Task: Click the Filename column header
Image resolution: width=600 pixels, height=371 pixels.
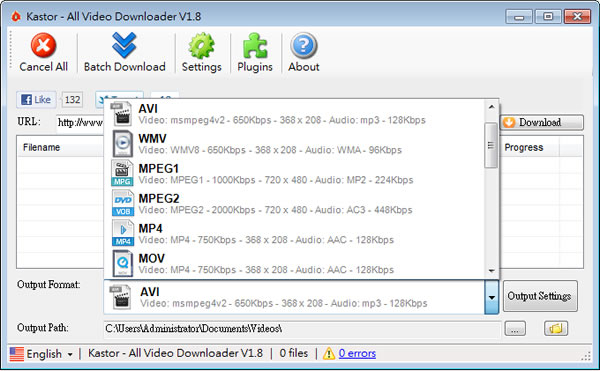Action: point(60,147)
